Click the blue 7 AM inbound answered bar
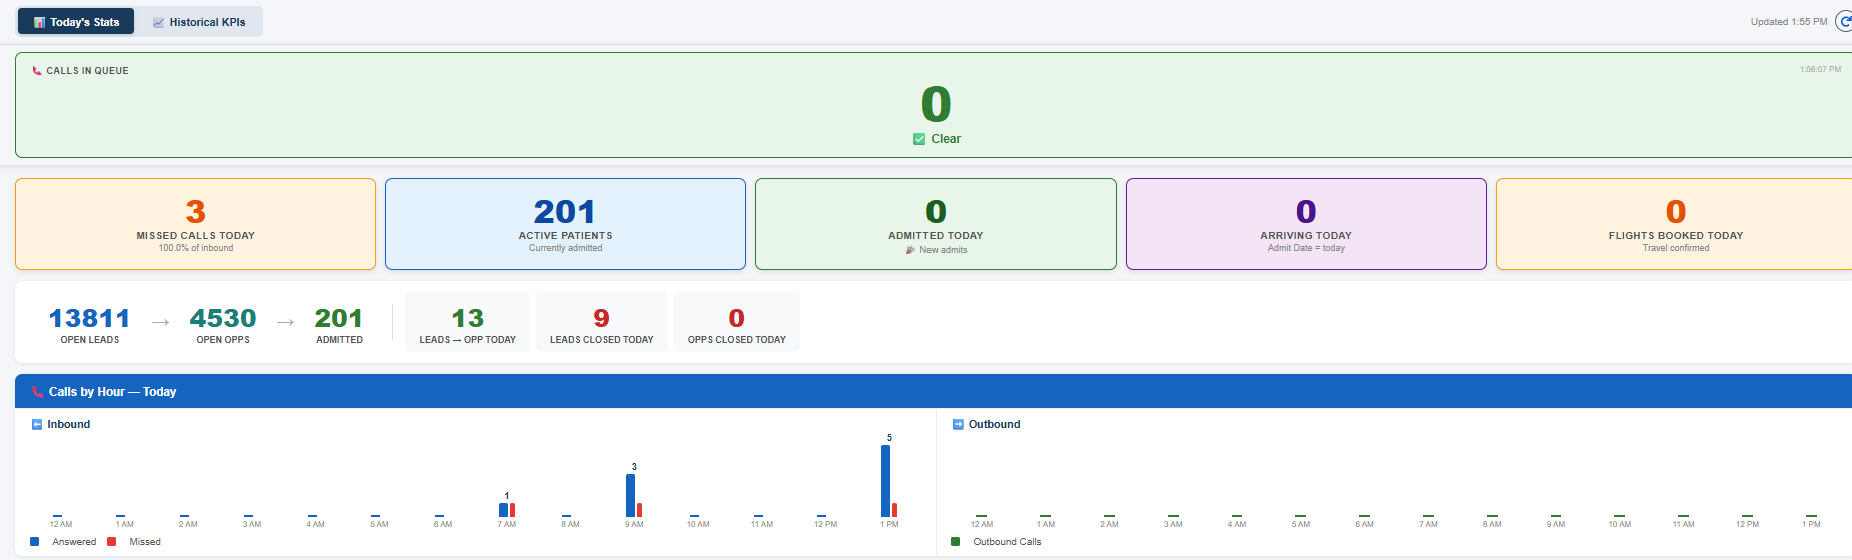Image resolution: width=1852 pixels, height=560 pixels. pyautogui.click(x=503, y=510)
